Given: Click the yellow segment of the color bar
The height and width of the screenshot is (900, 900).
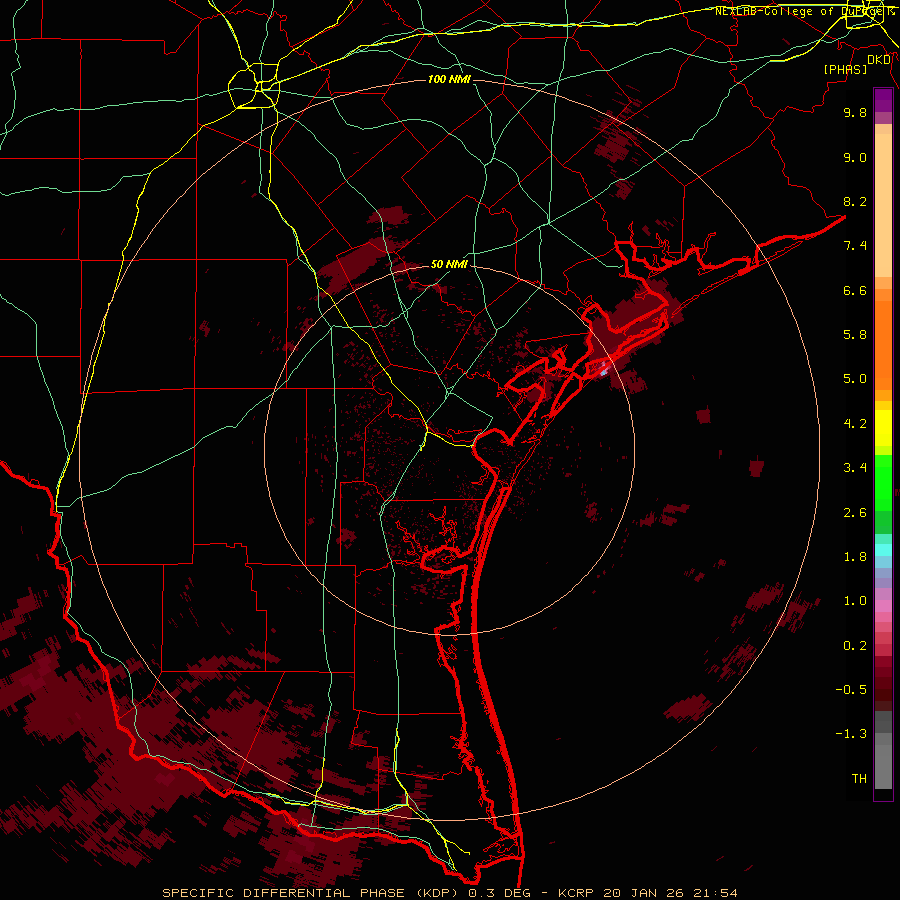Looking at the screenshot, I should tap(883, 428).
